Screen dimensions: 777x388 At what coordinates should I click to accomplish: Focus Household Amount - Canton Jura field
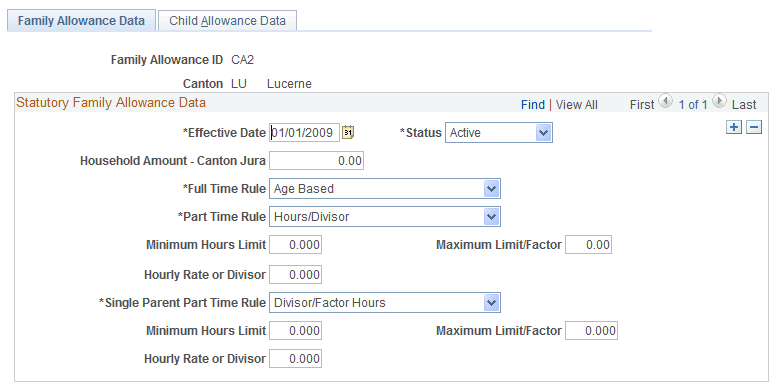tap(316, 161)
